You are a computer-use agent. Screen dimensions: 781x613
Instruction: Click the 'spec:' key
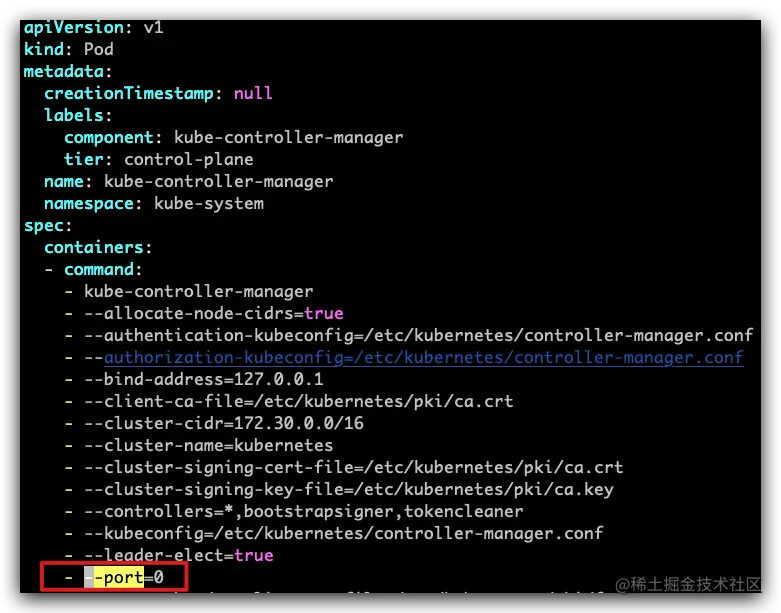point(48,226)
